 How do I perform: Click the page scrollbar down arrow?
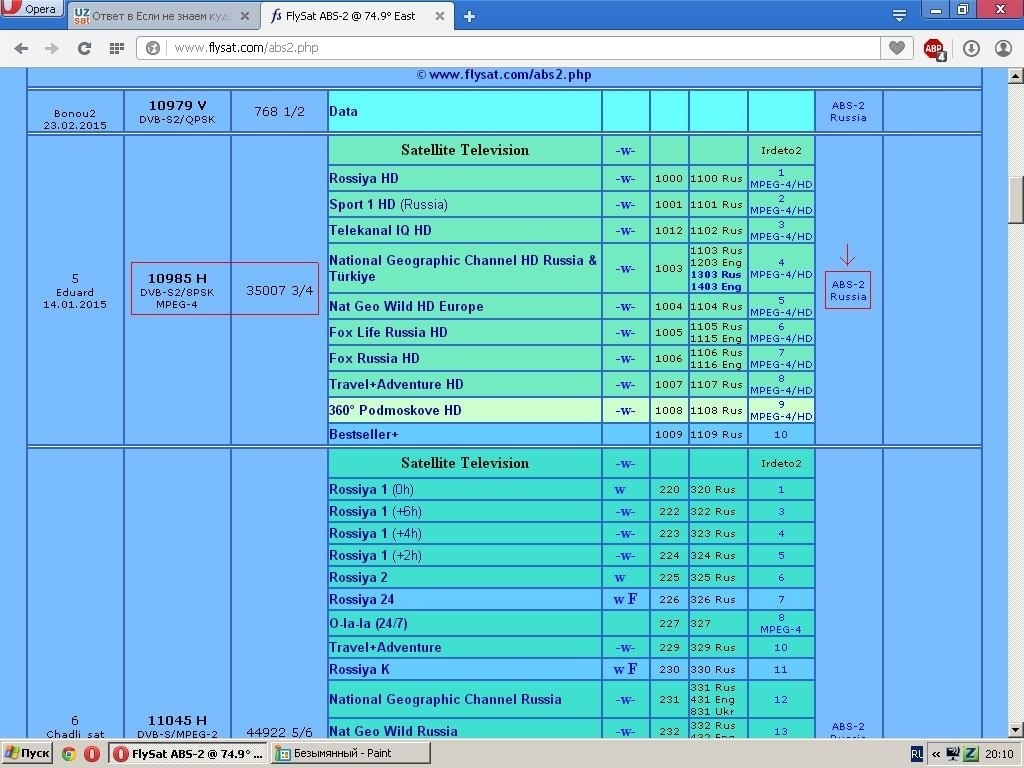tap(1016, 730)
